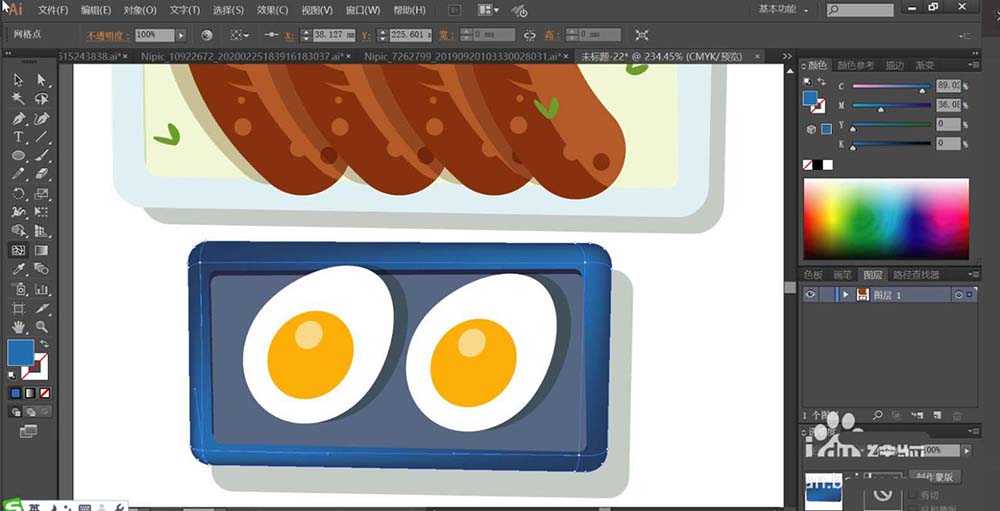Click the constrain width and height link icon

point(529,34)
